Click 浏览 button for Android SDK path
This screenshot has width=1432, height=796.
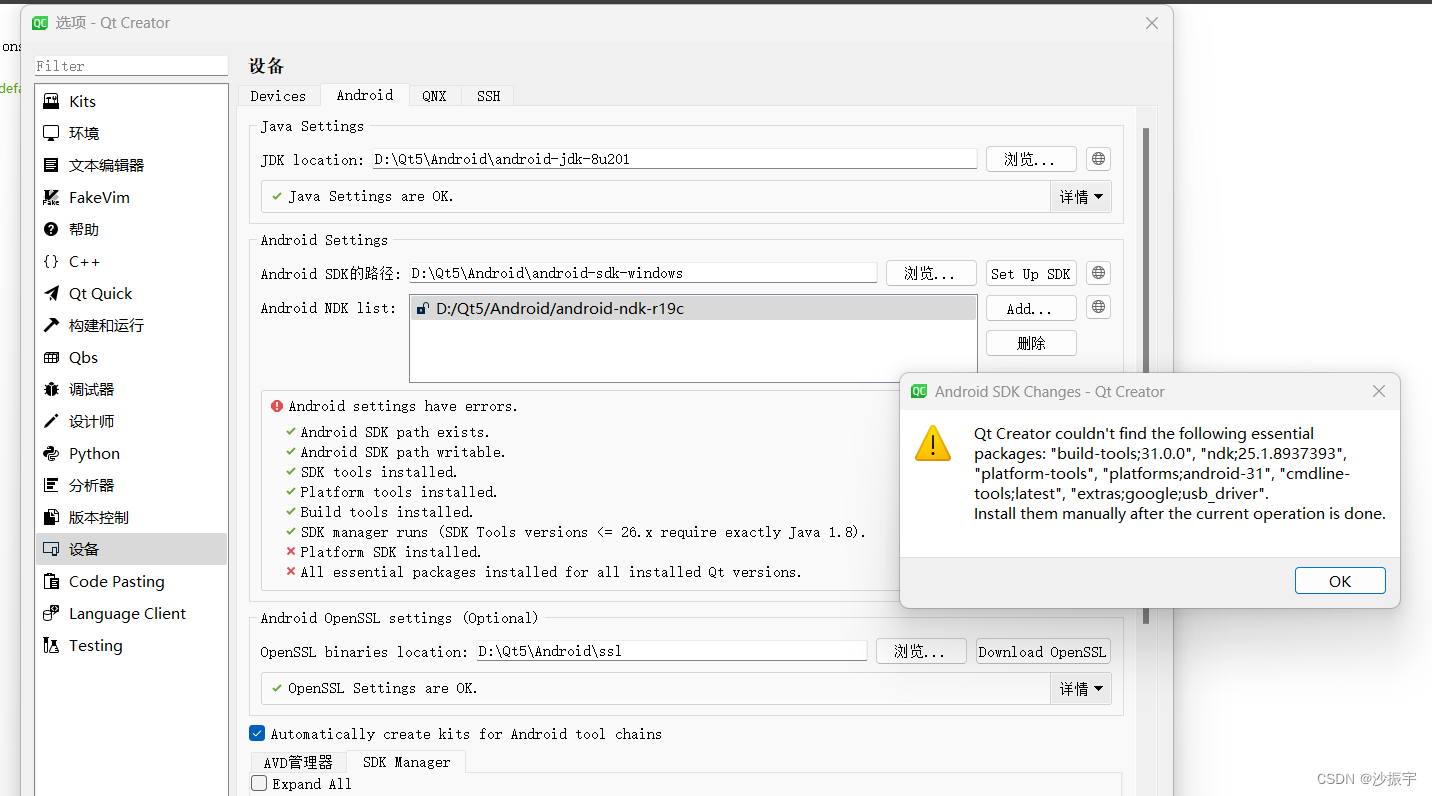[931, 273]
